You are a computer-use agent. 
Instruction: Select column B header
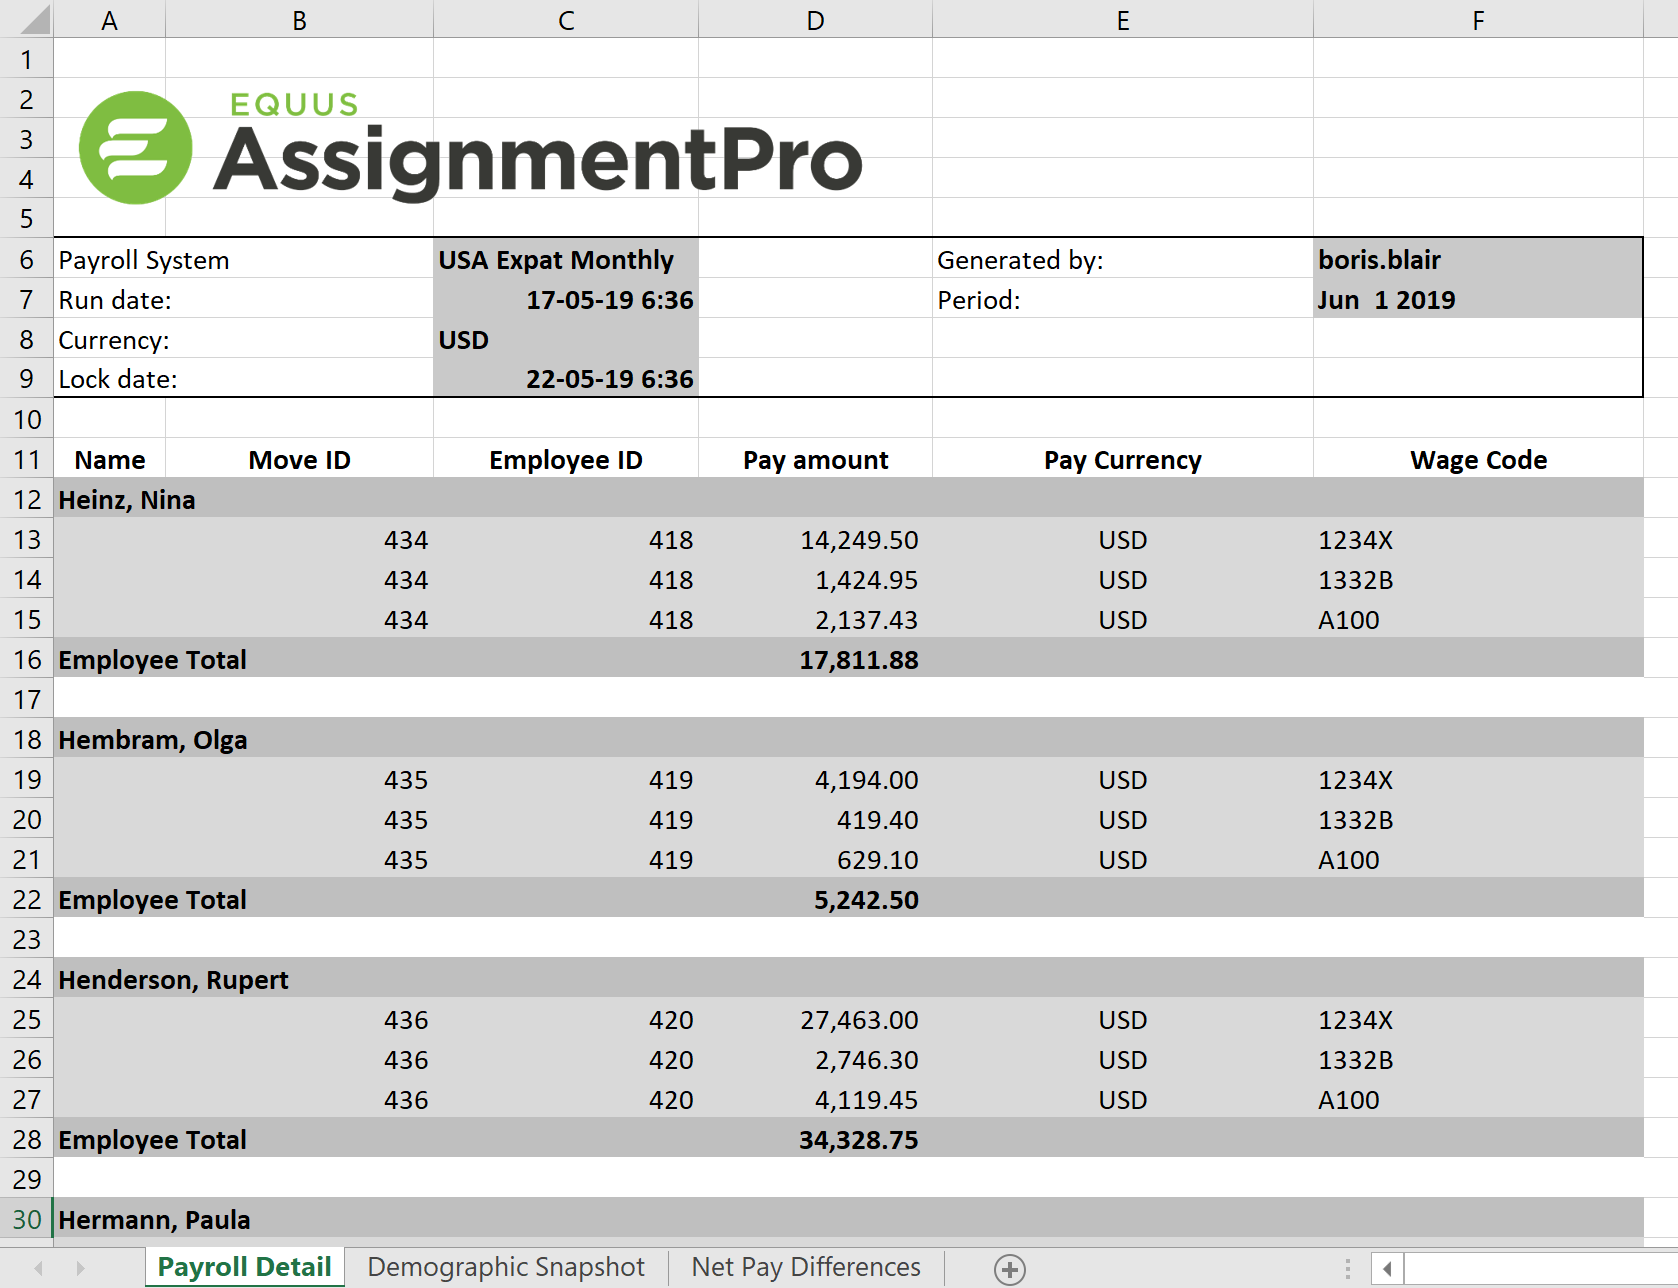tap(299, 20)
